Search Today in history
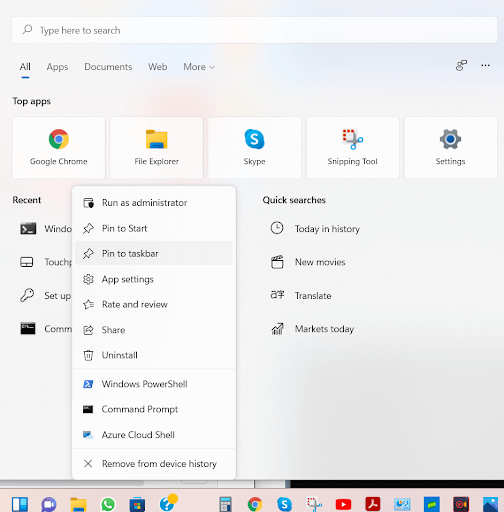The height and width of the screenshot is (512, 504). click(327, 229)
